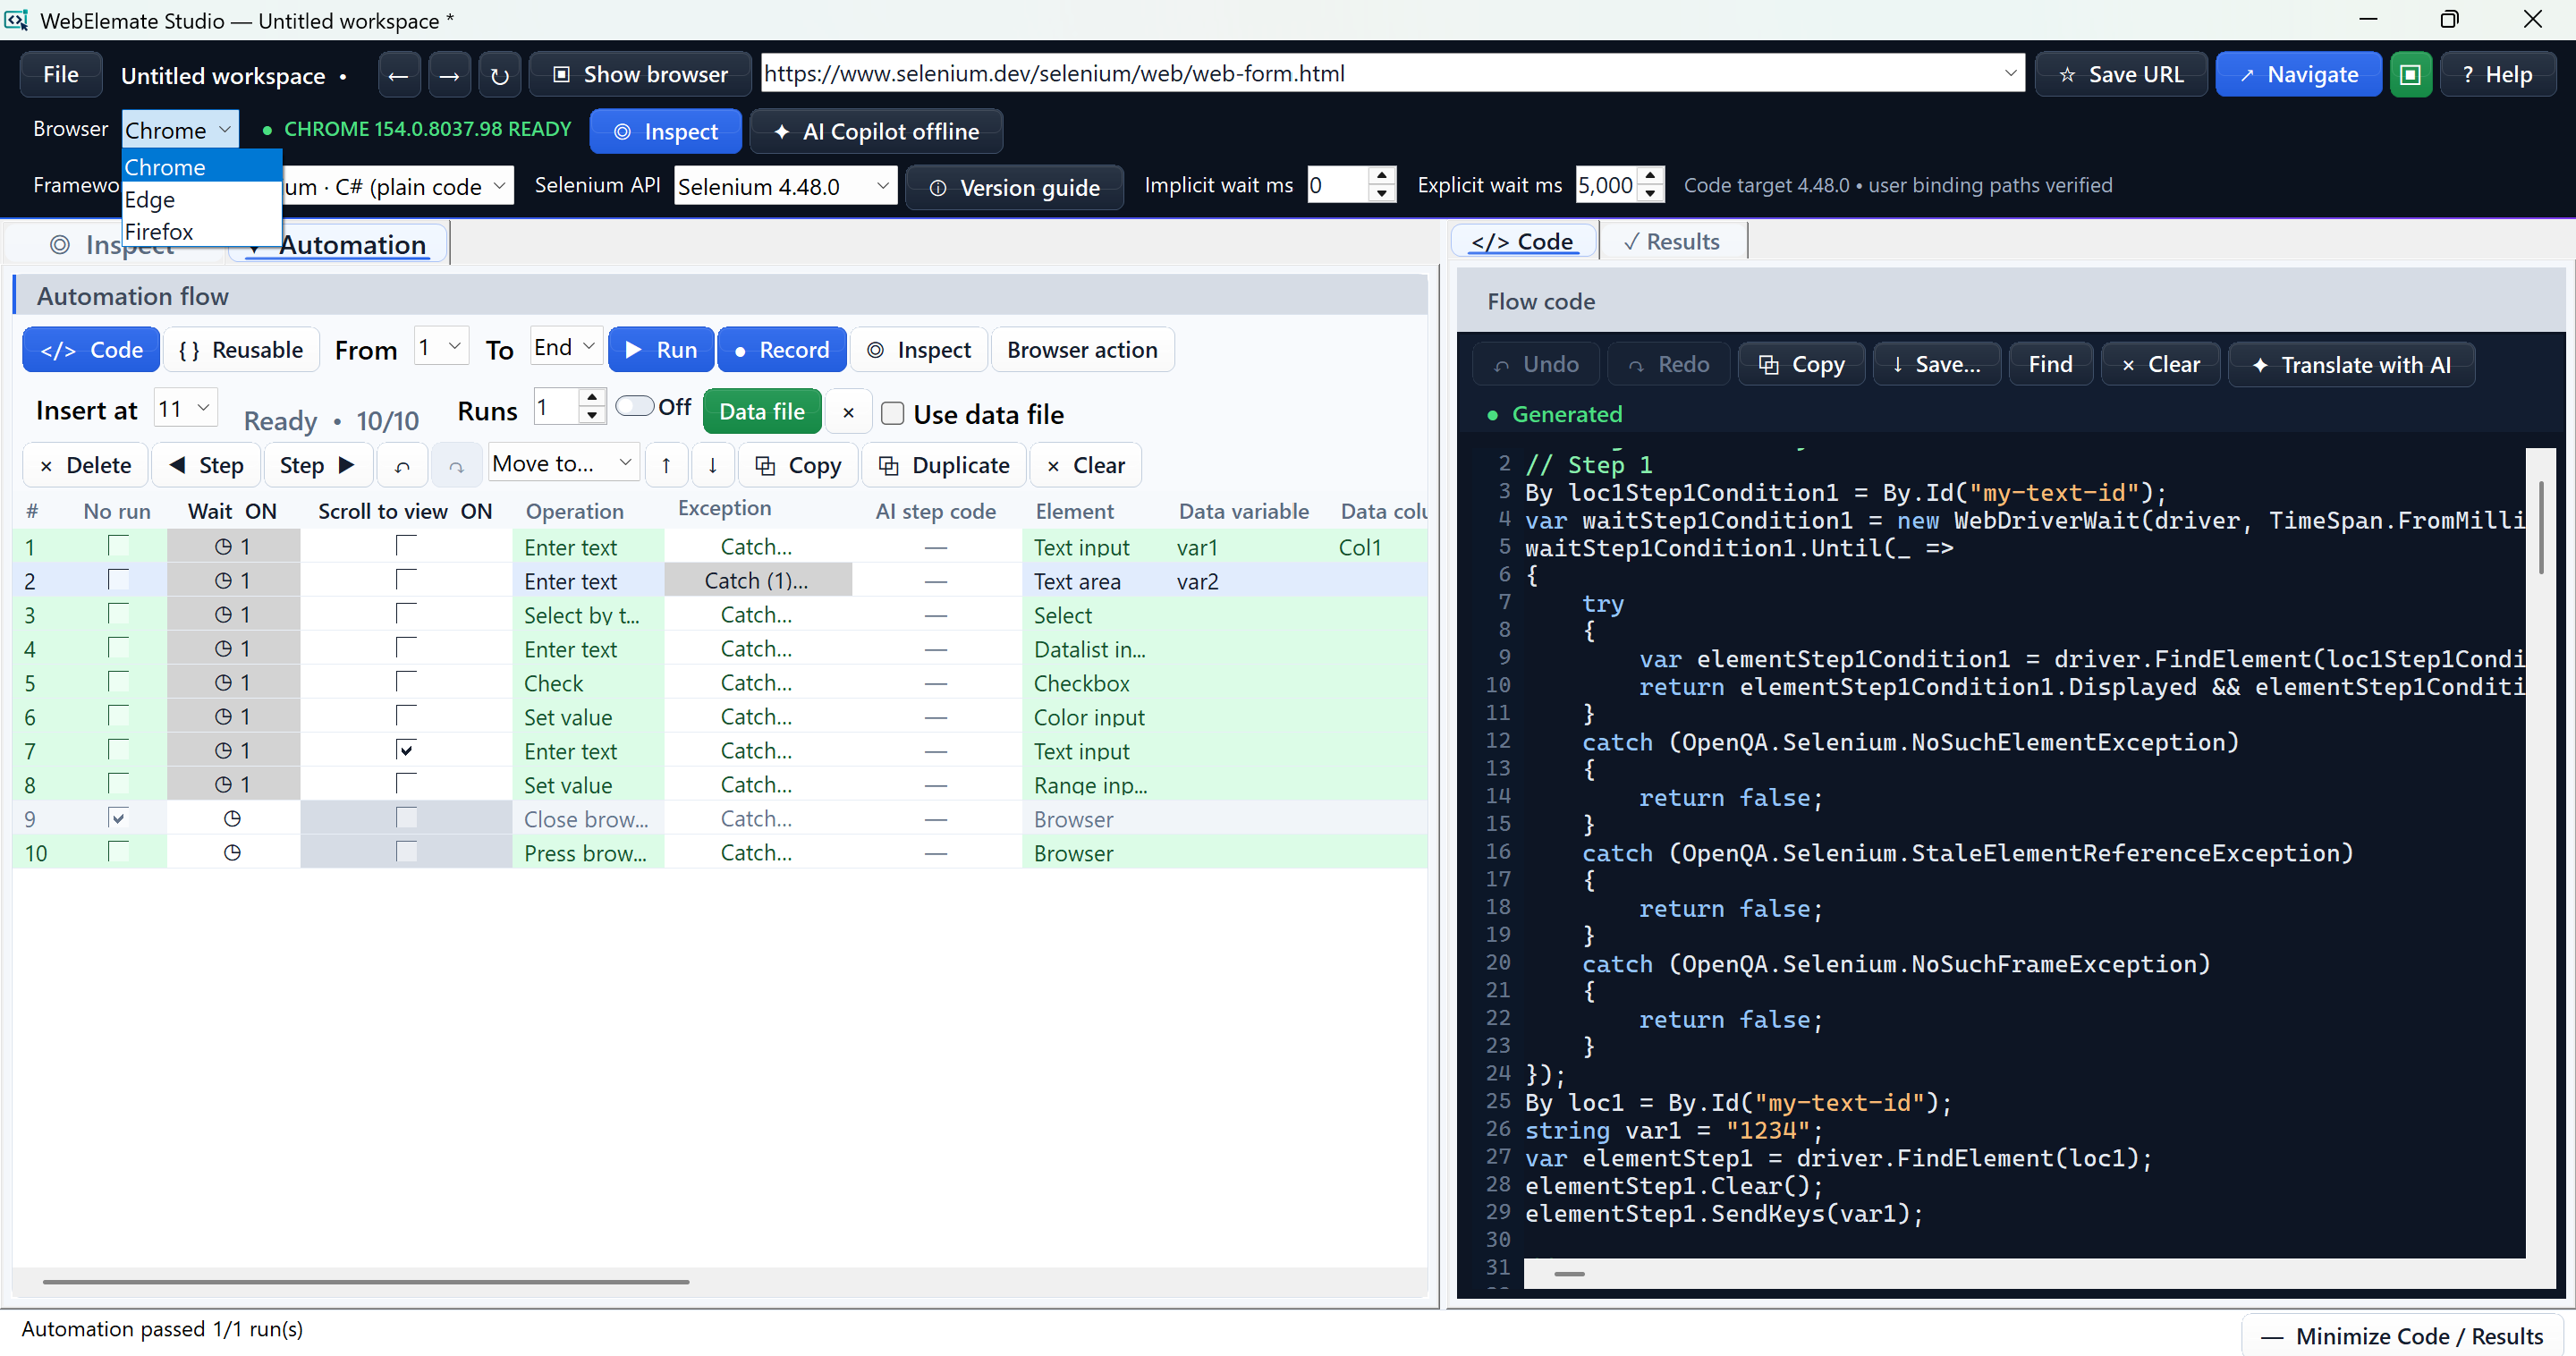
Task: Run the automation flow
Action: point(662,350)
